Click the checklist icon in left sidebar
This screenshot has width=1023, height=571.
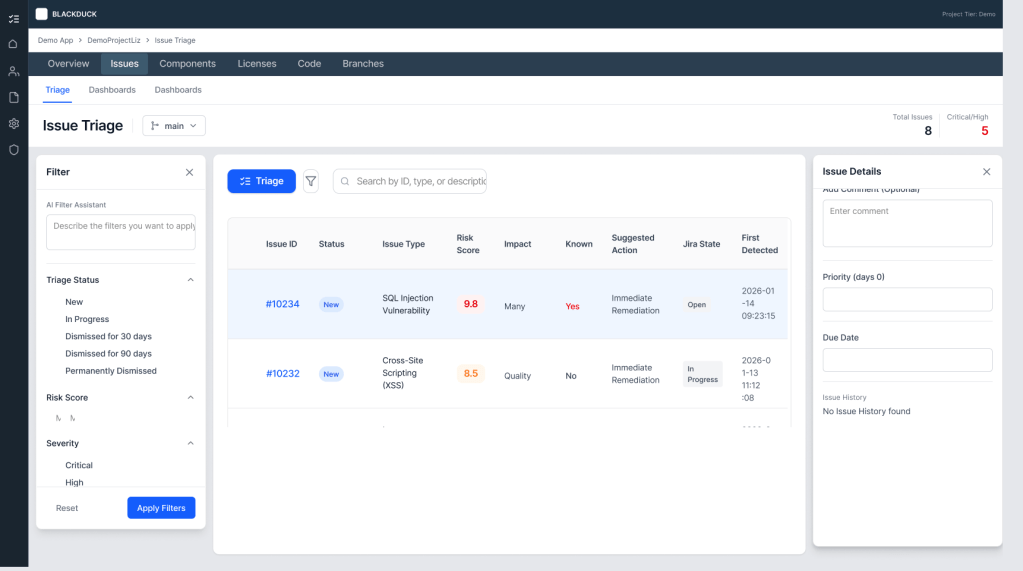pos(13,18)
